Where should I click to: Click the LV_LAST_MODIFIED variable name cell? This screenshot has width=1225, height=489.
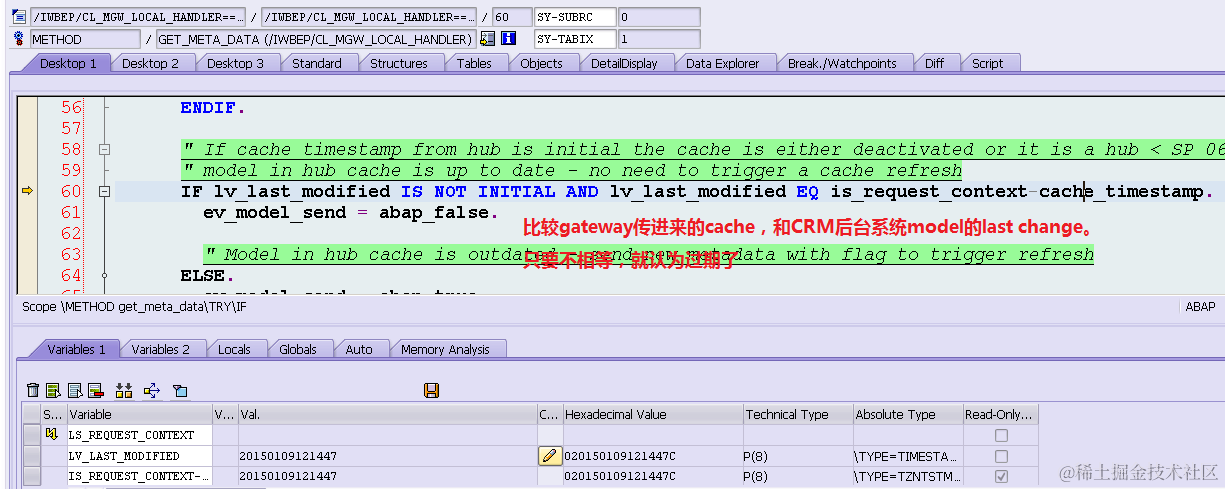(138, 456)
